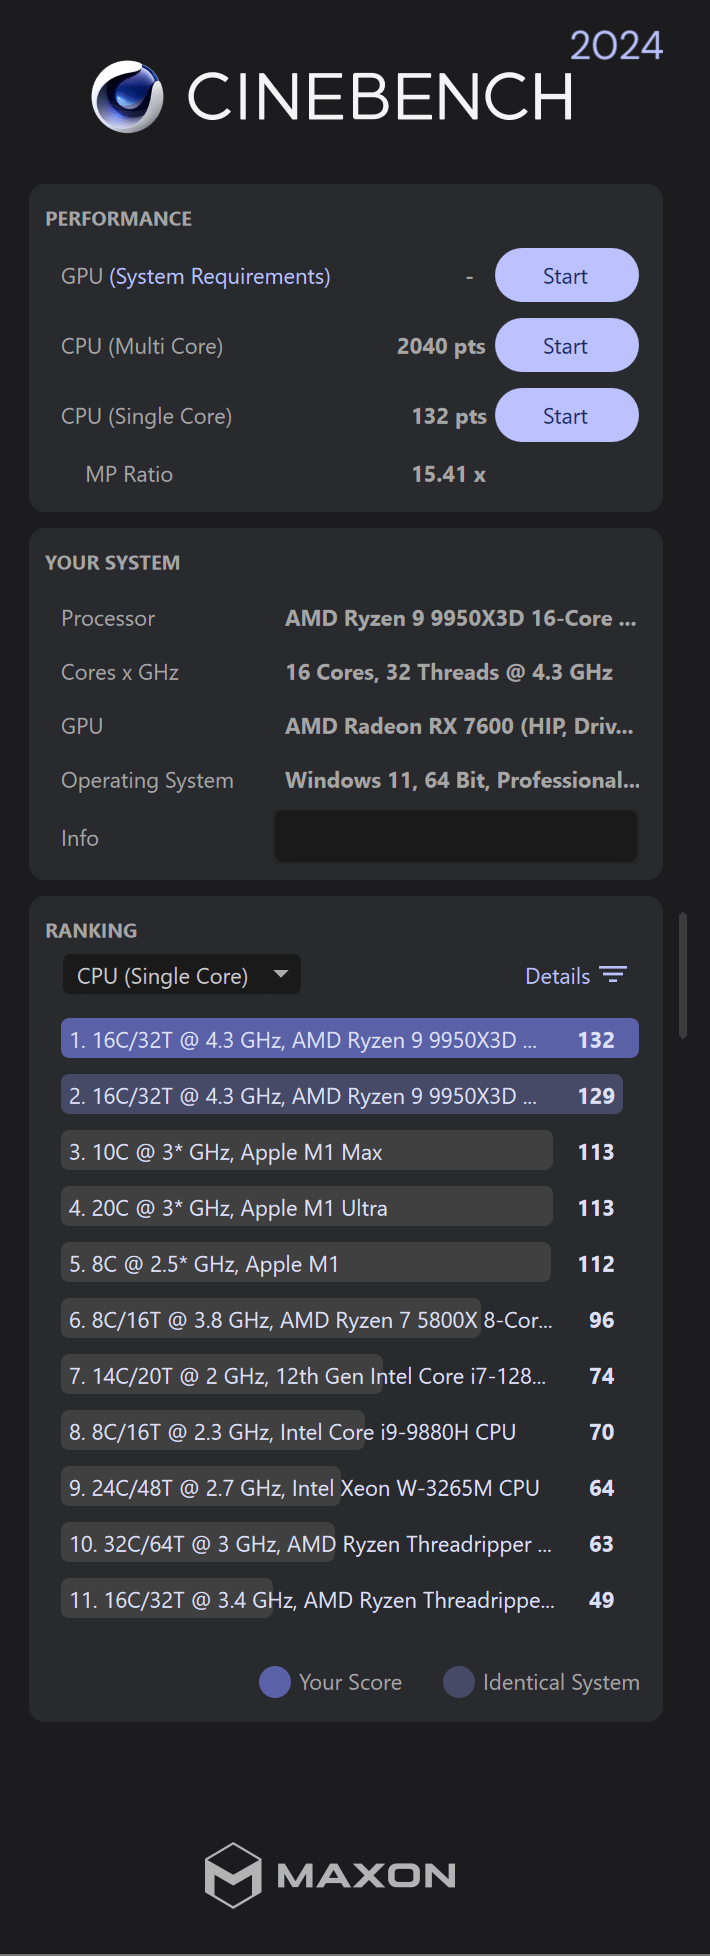The height and width of the screenshot is (1956, 710).
Task: Click the Details filter lines icon
Action: [x=612, y=975]
